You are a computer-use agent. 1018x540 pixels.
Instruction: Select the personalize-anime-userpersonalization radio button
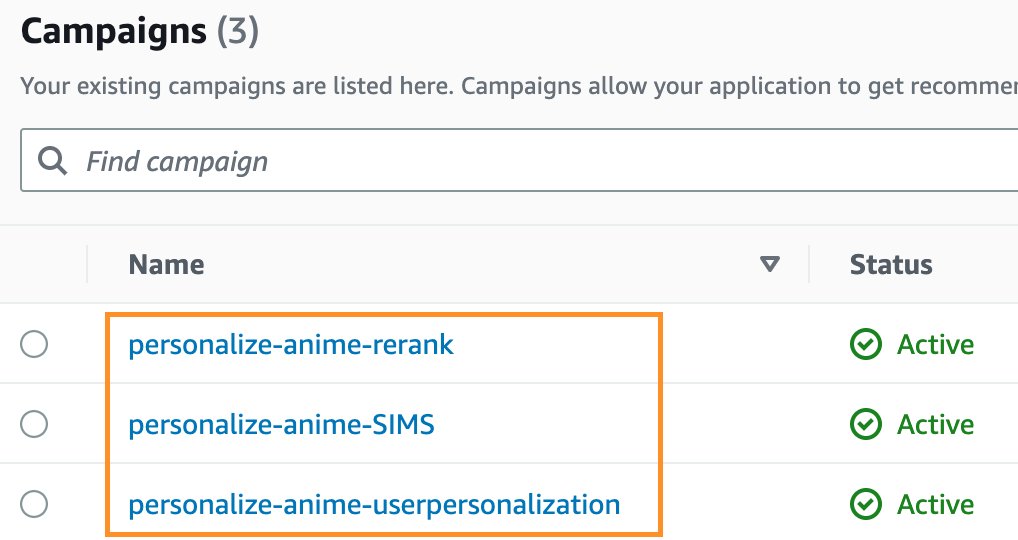click(x=34, y=504)
